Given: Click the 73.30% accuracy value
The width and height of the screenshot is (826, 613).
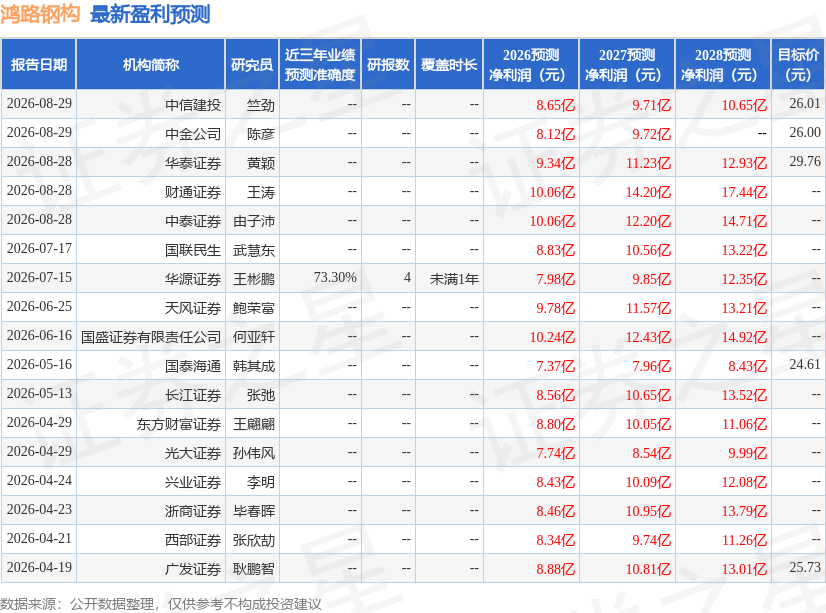Looking at the screenshot, I should [x=335, y=278].
